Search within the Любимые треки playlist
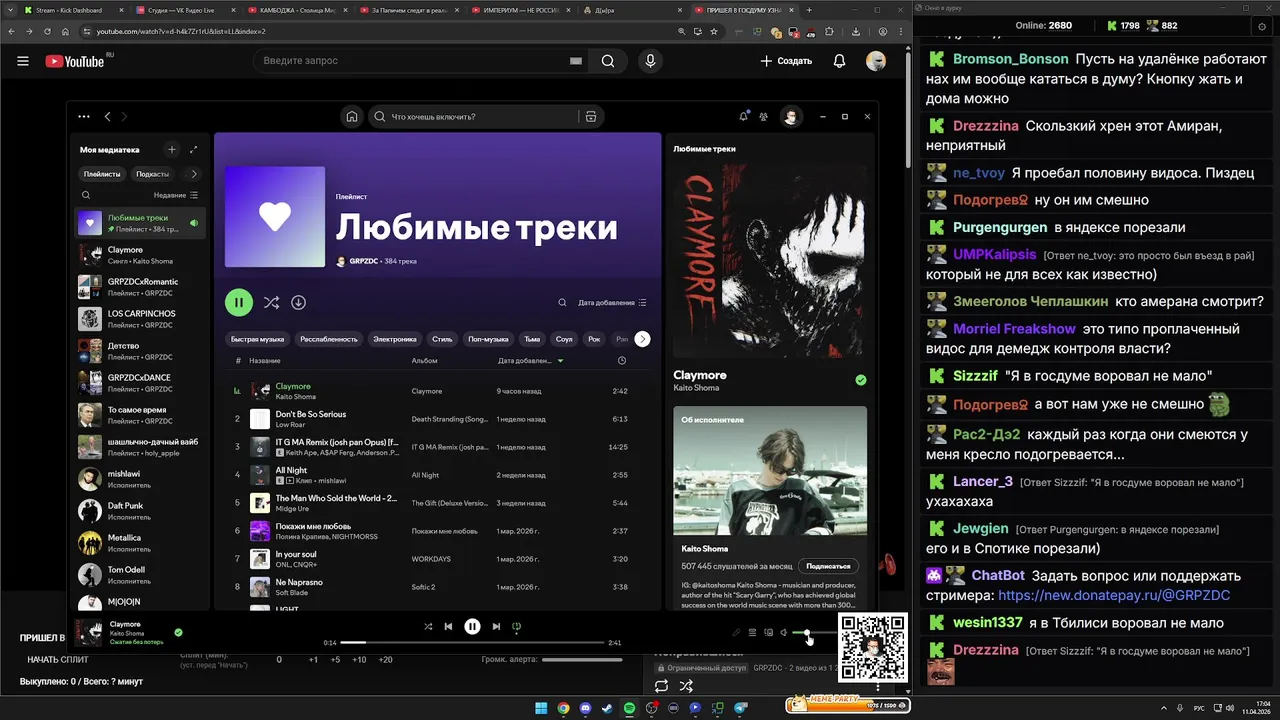The height and width of the screenshot is (720, 1280). point(562,302)
